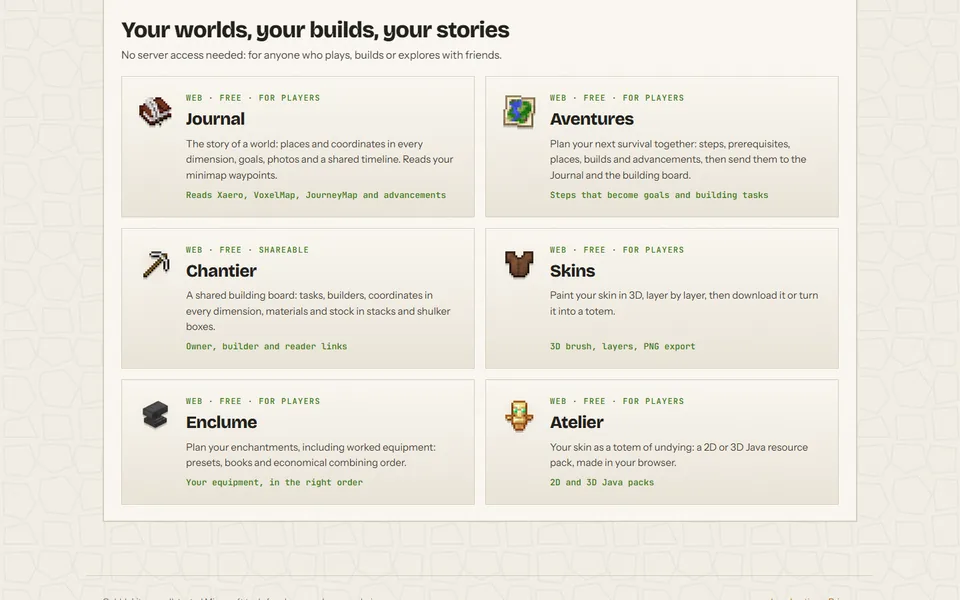The image size is (960, 600).
Task: Open the Journal card title
Action: click(x=215, y=119)
